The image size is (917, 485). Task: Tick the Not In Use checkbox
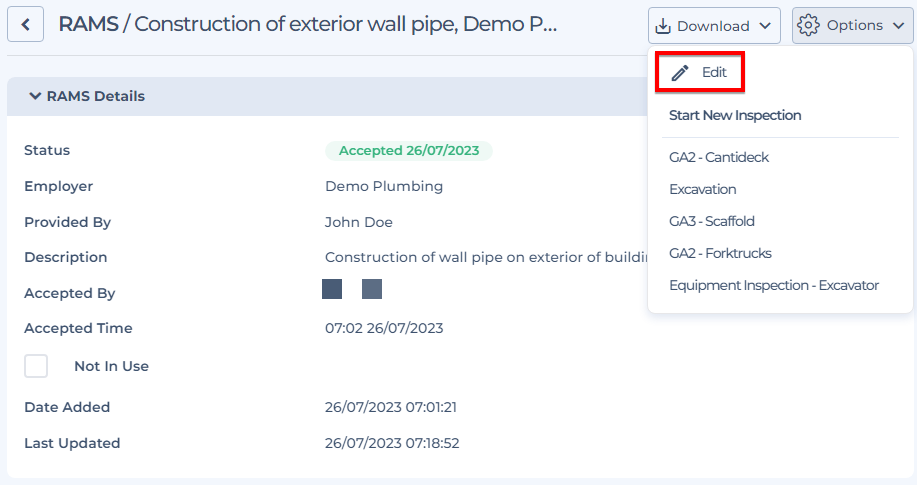click(36, 366)
